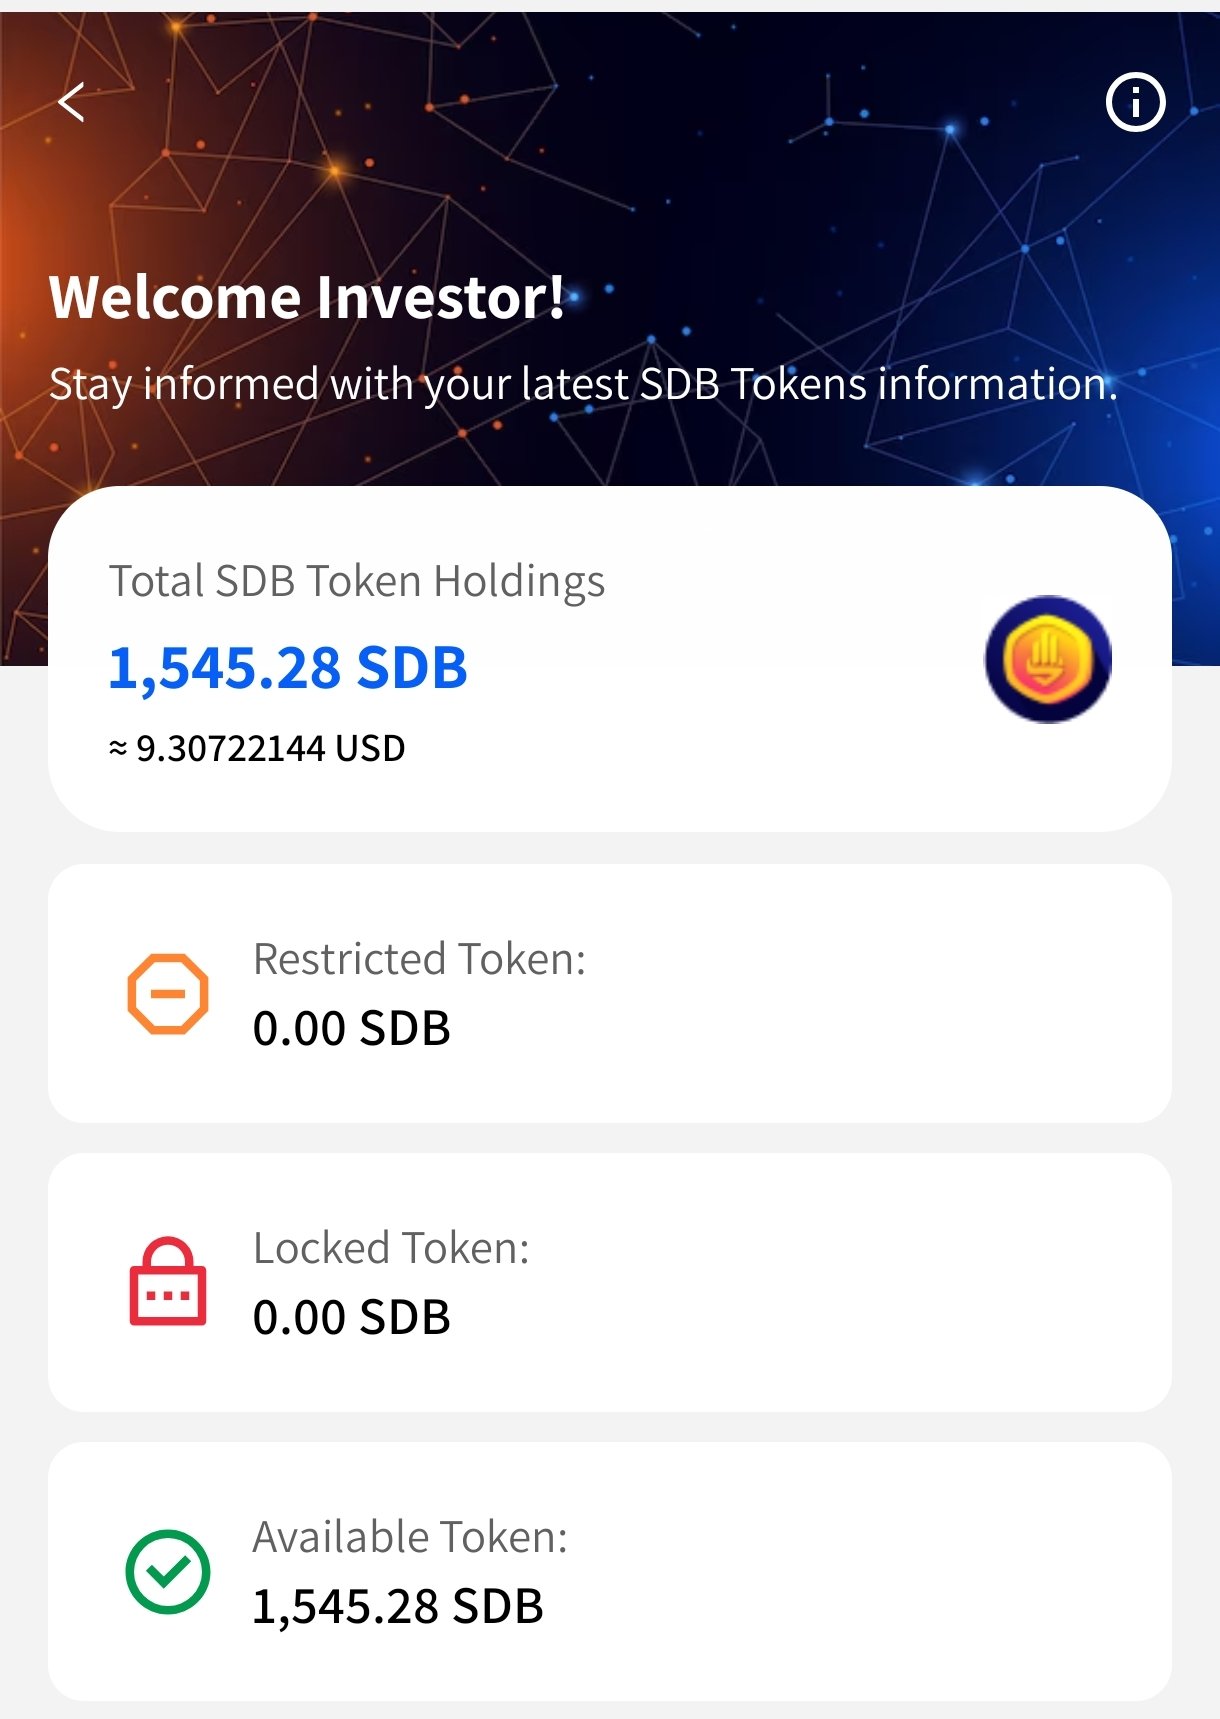Viewport: 1220px width, 1719px height.
Task: Tap the green available checkmark icon
Action: (168, 1571)
